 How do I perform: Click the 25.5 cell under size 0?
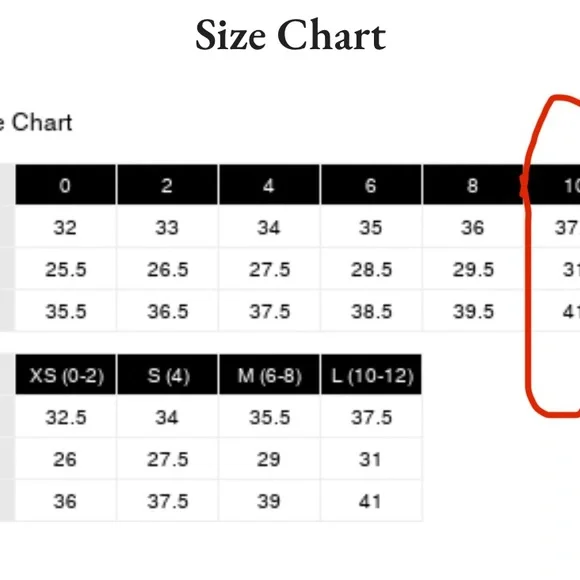pos(65,269)
